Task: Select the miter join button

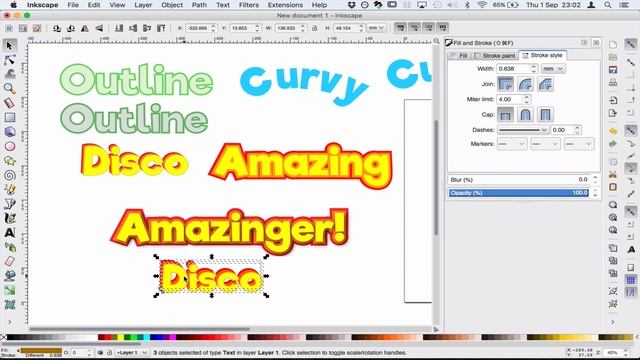Action: (x=505, y=84)
